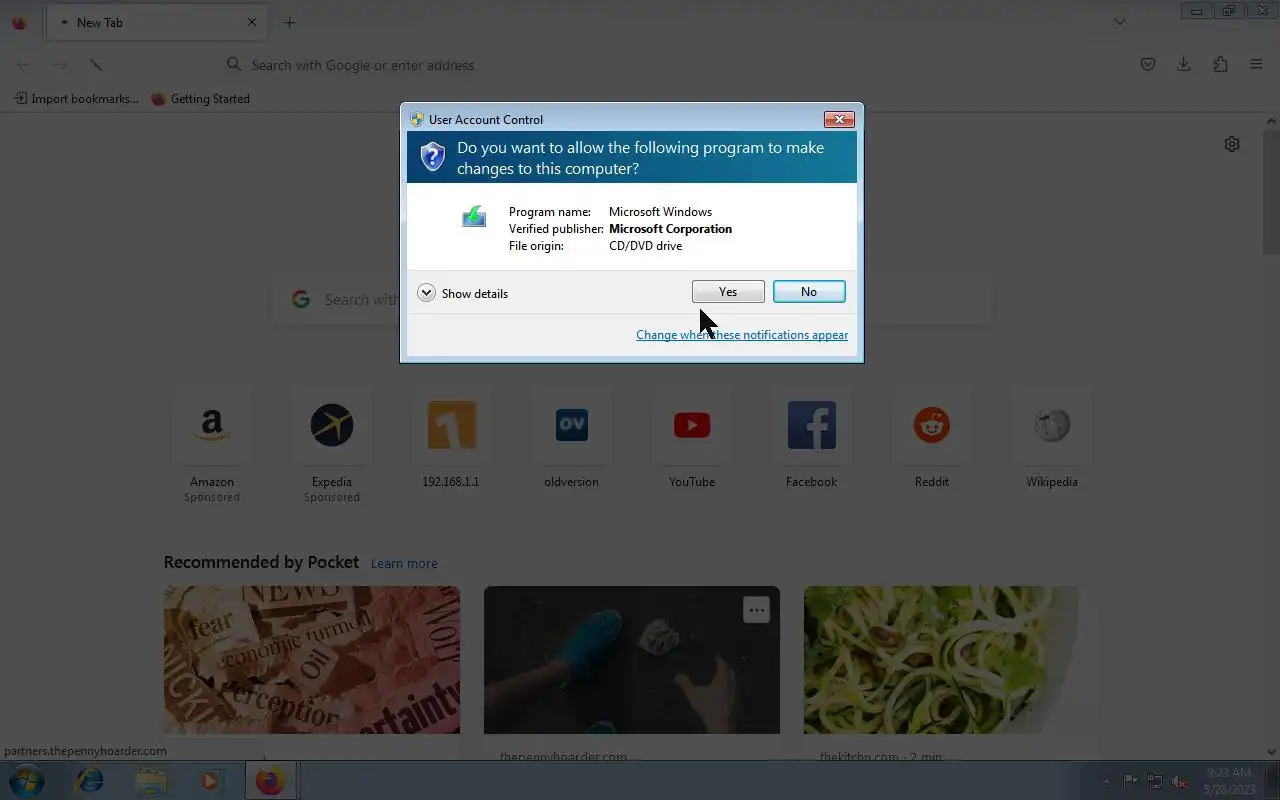Image resolution: width=1280 pixels, height=800 pixels.
Task: Click the Firefox back arrow
Action: [24, 65]
